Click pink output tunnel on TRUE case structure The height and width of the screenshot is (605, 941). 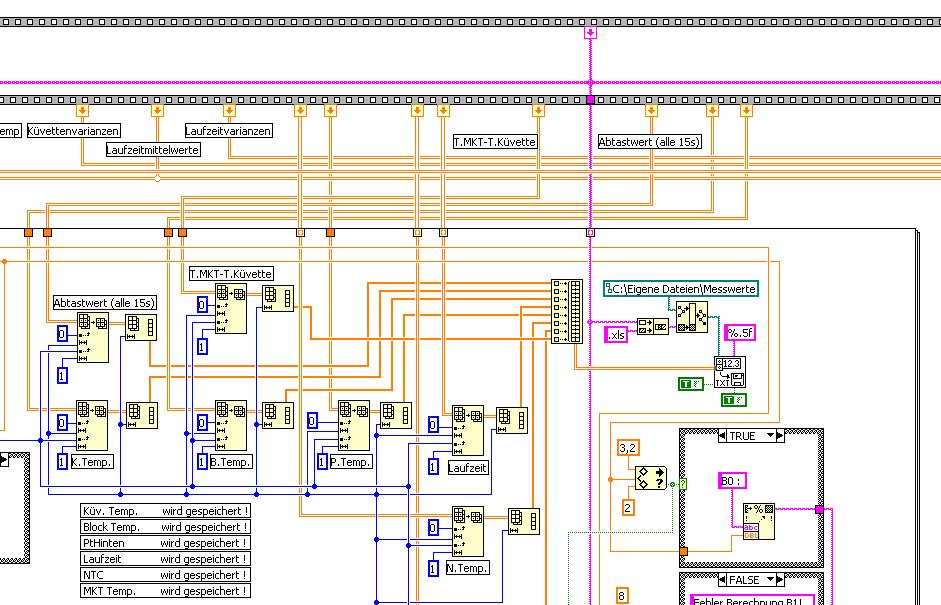819,509
